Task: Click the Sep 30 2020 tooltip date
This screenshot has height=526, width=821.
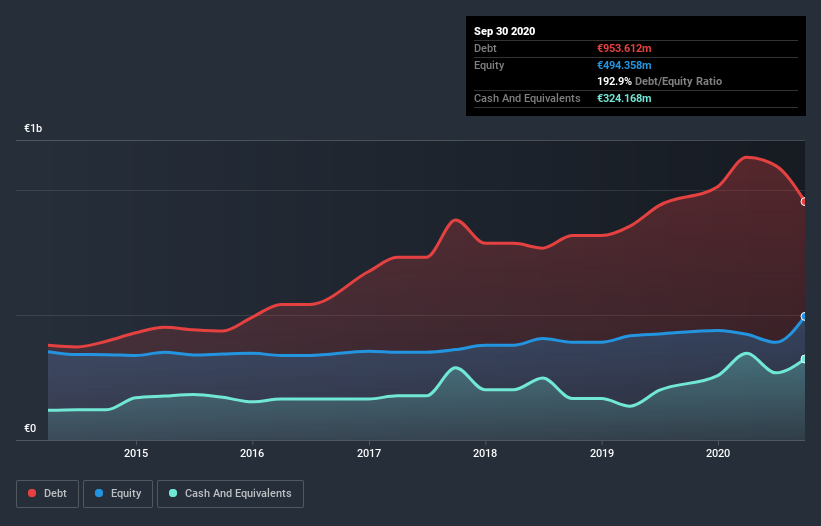Action: pos(504,31)
